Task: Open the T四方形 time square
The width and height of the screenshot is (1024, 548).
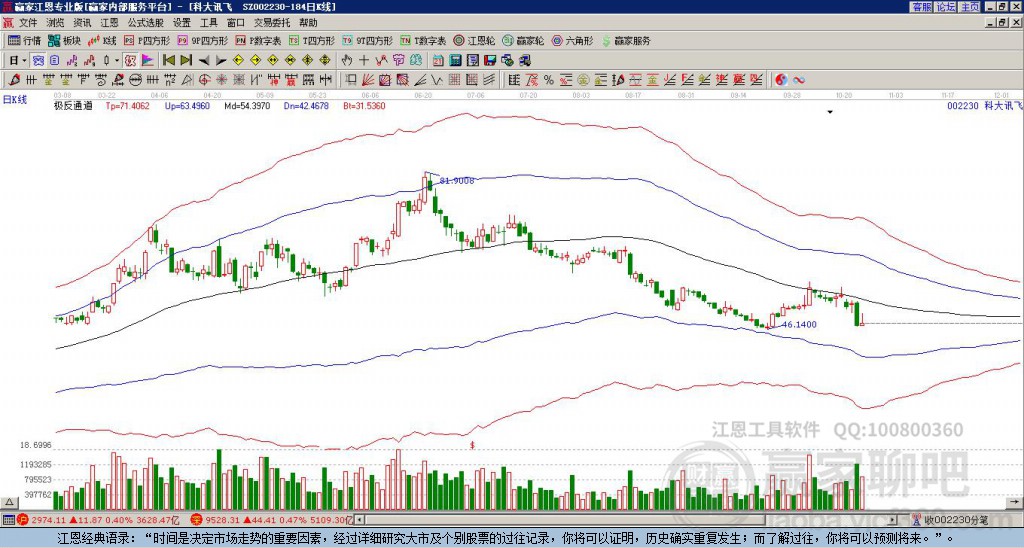Action: (x=312, y=40)
